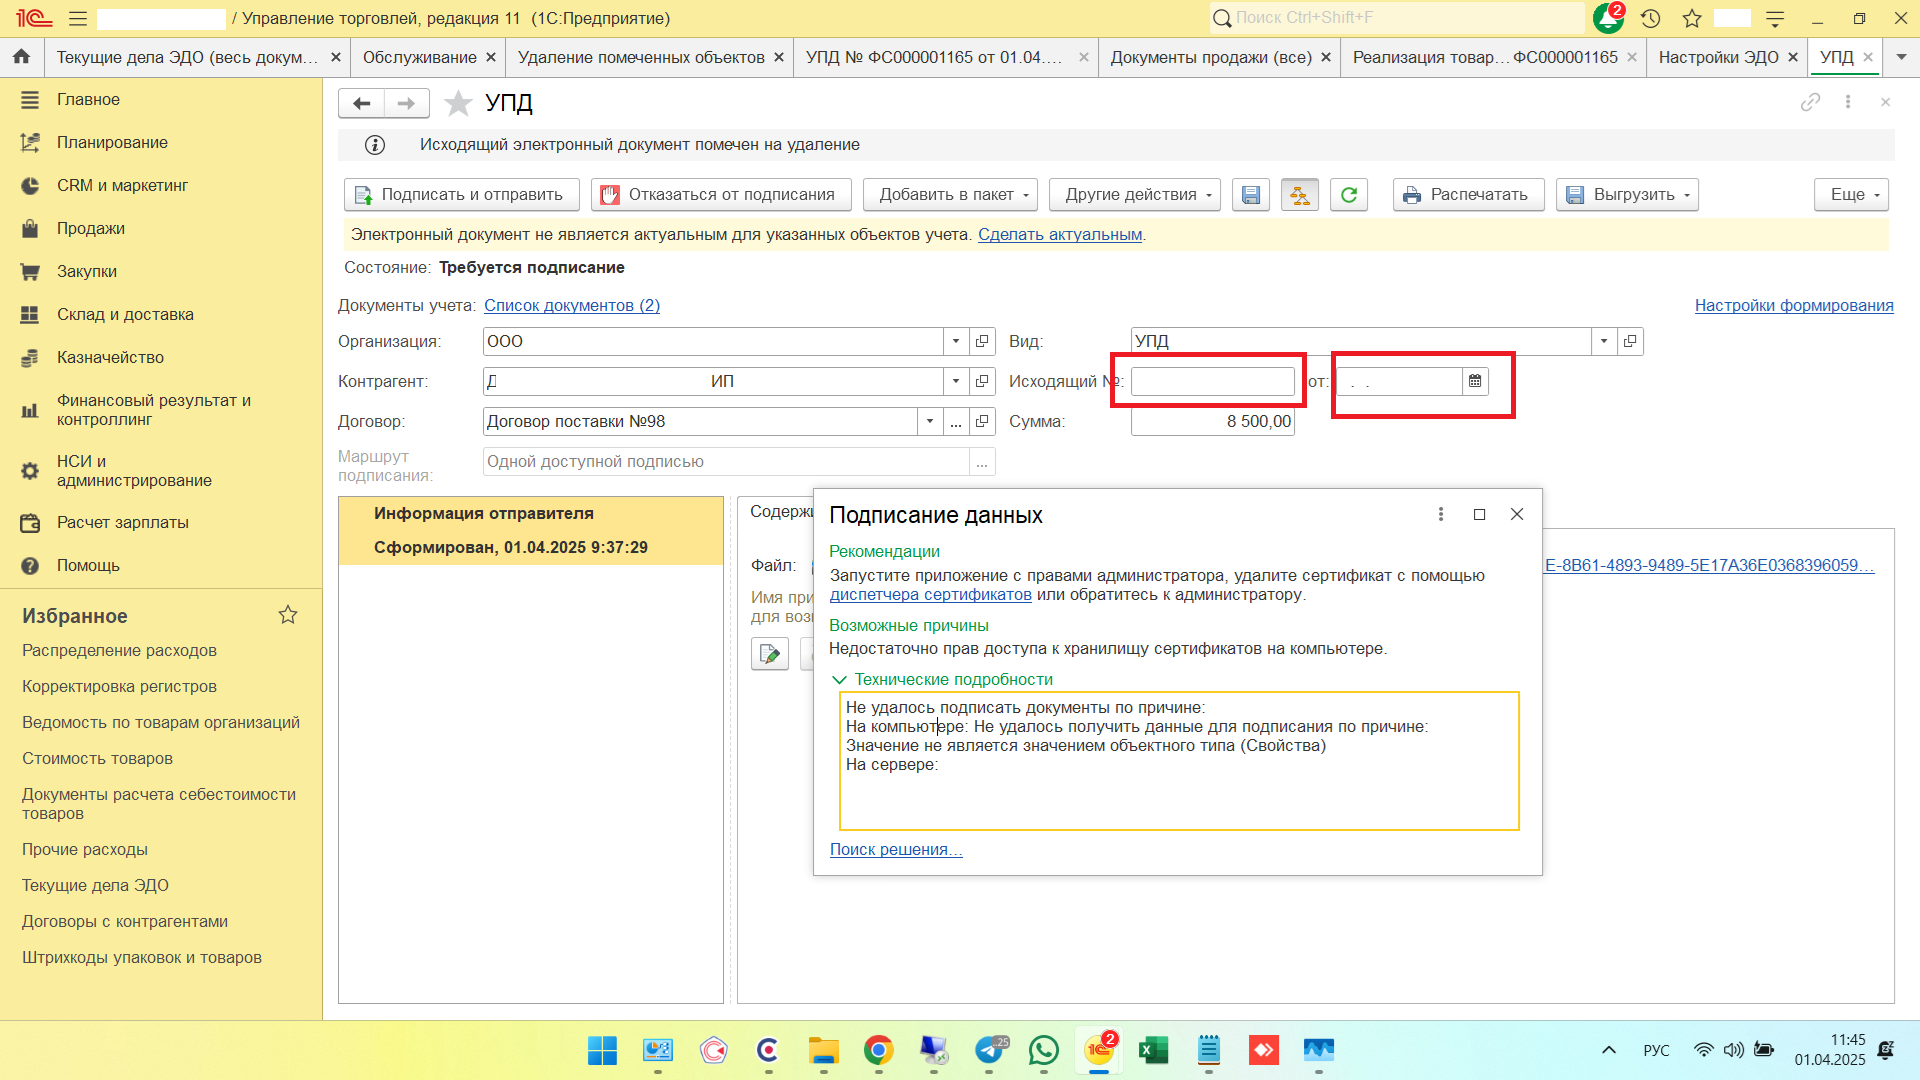Click the document structure hierarchy icon

1299,195
